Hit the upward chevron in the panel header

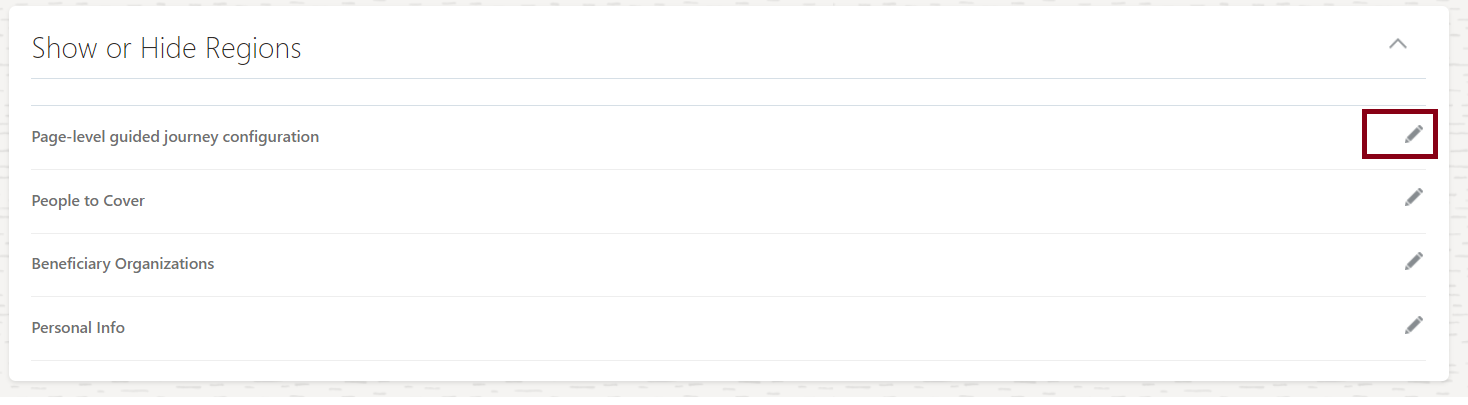pyautogui.click(x=1398, y=44)
